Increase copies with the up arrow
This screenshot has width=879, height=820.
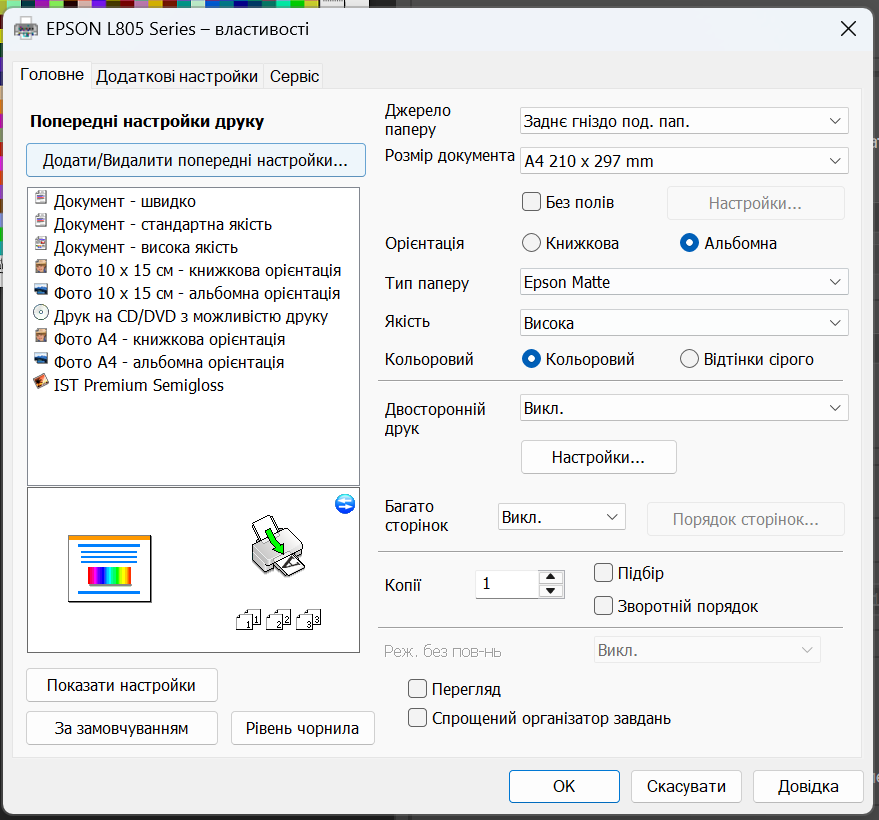pos(550,577)
